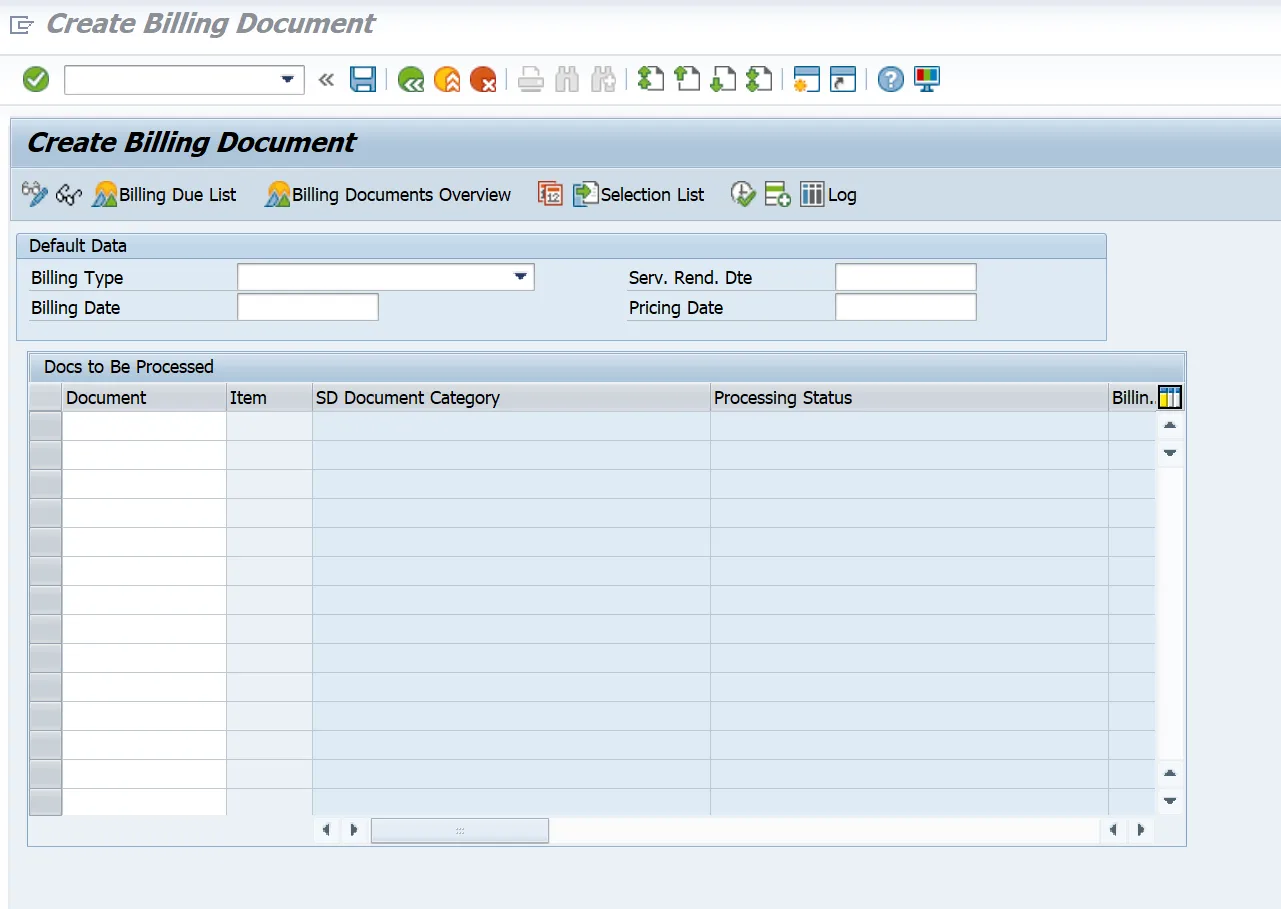Screen dimensions: 1281x909
Task: Click the green checkmark Enter icon
Action: tap(36, 80)
